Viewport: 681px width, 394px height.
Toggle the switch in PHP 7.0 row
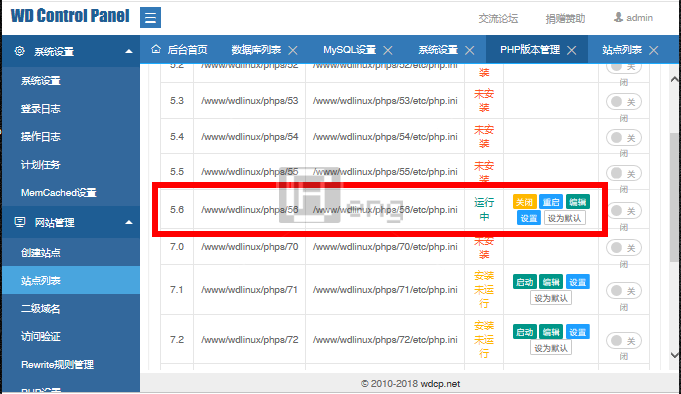[624, 248]
